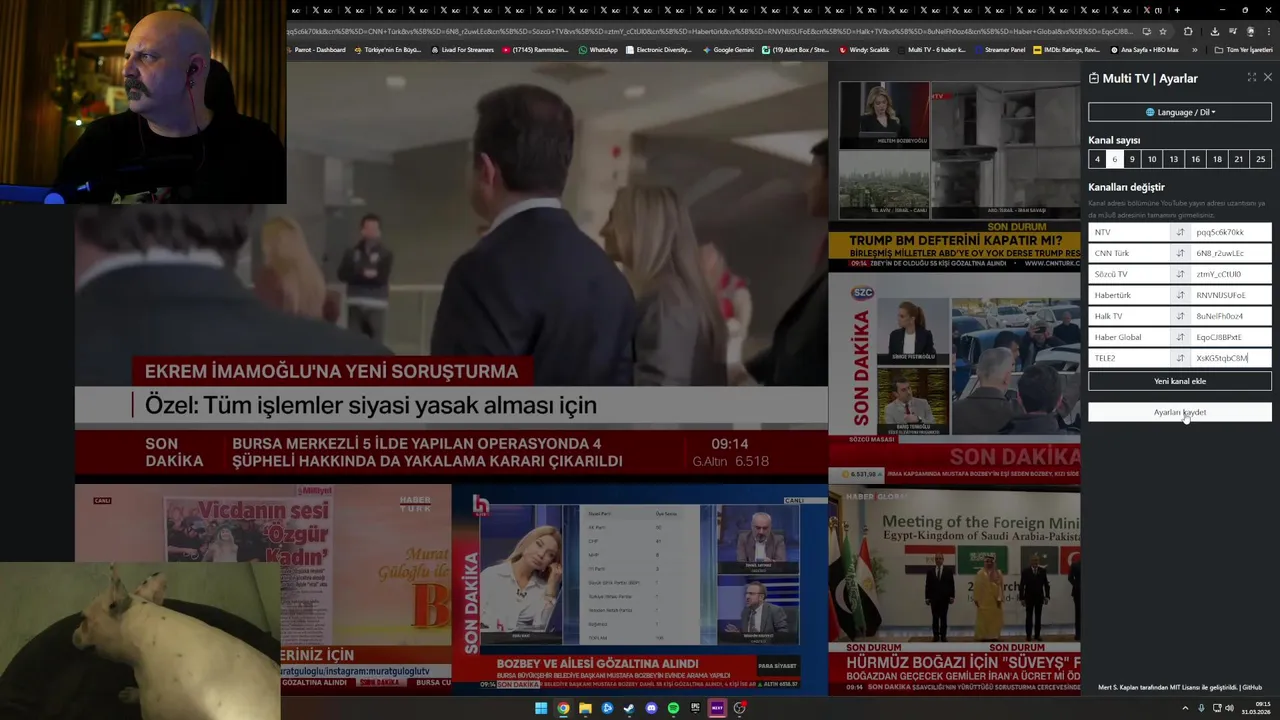The height and width of the screenshot is (720, 1280).
Task: Open volume control in system tray
Action: [1229, 708]
